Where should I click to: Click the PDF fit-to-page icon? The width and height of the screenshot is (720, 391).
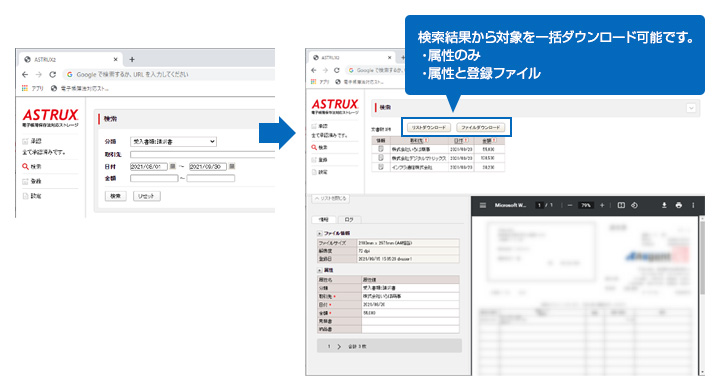point(621,205)
